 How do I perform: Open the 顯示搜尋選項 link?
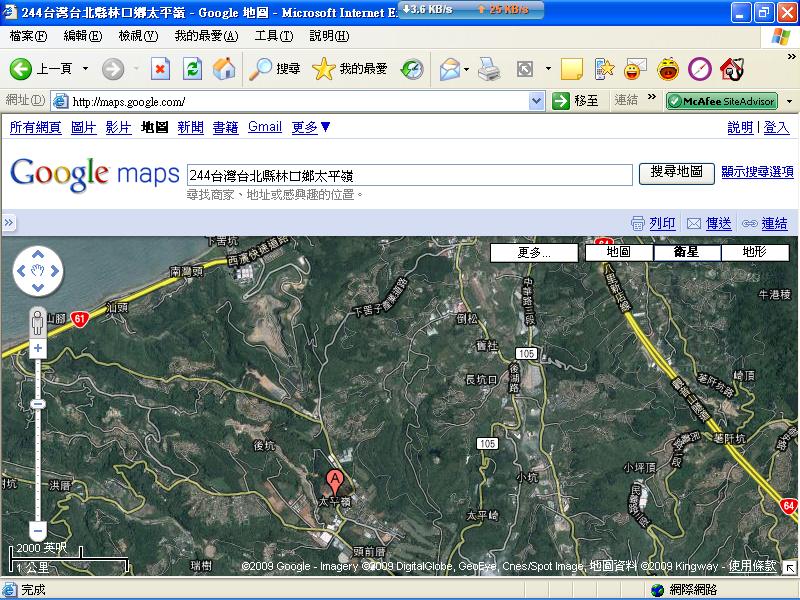[757, 173]
